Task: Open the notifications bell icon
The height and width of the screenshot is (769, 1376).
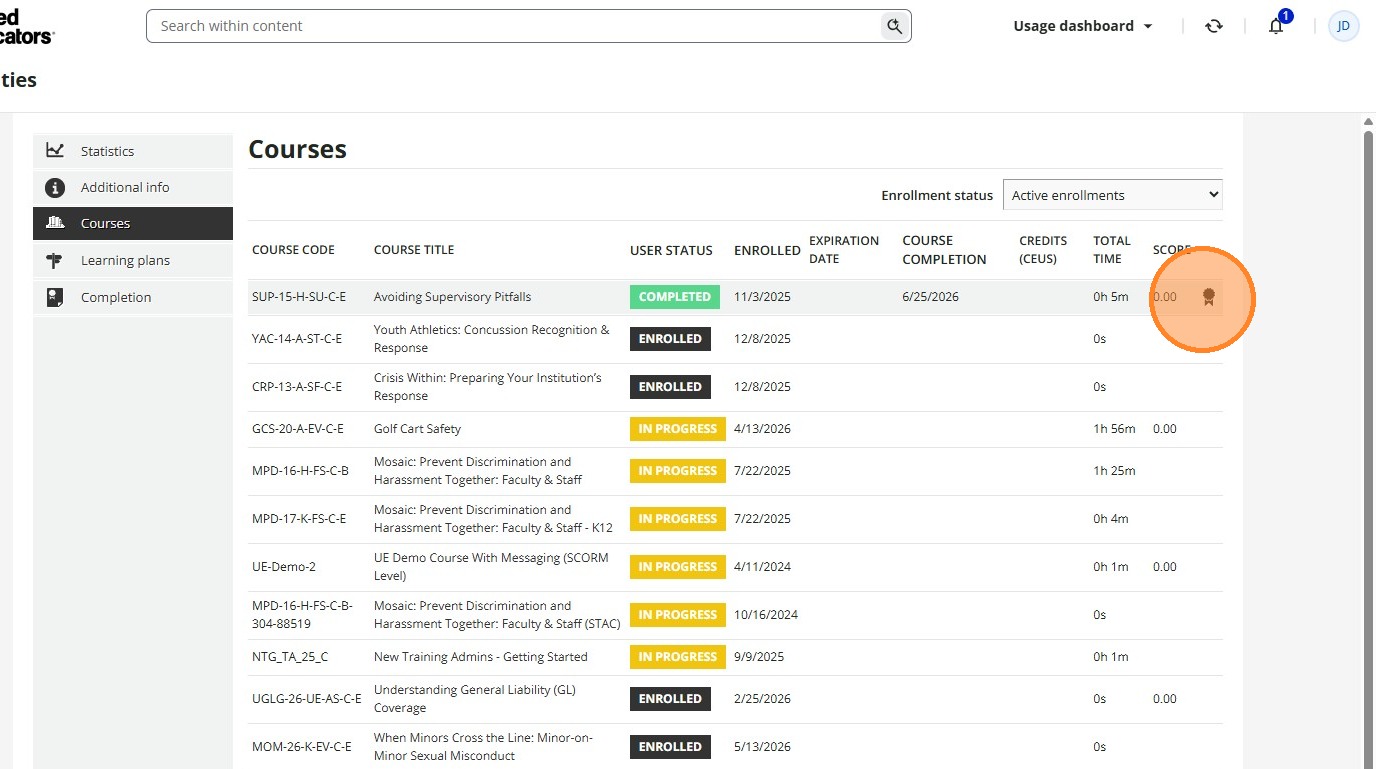Action: coord(1276,26)
